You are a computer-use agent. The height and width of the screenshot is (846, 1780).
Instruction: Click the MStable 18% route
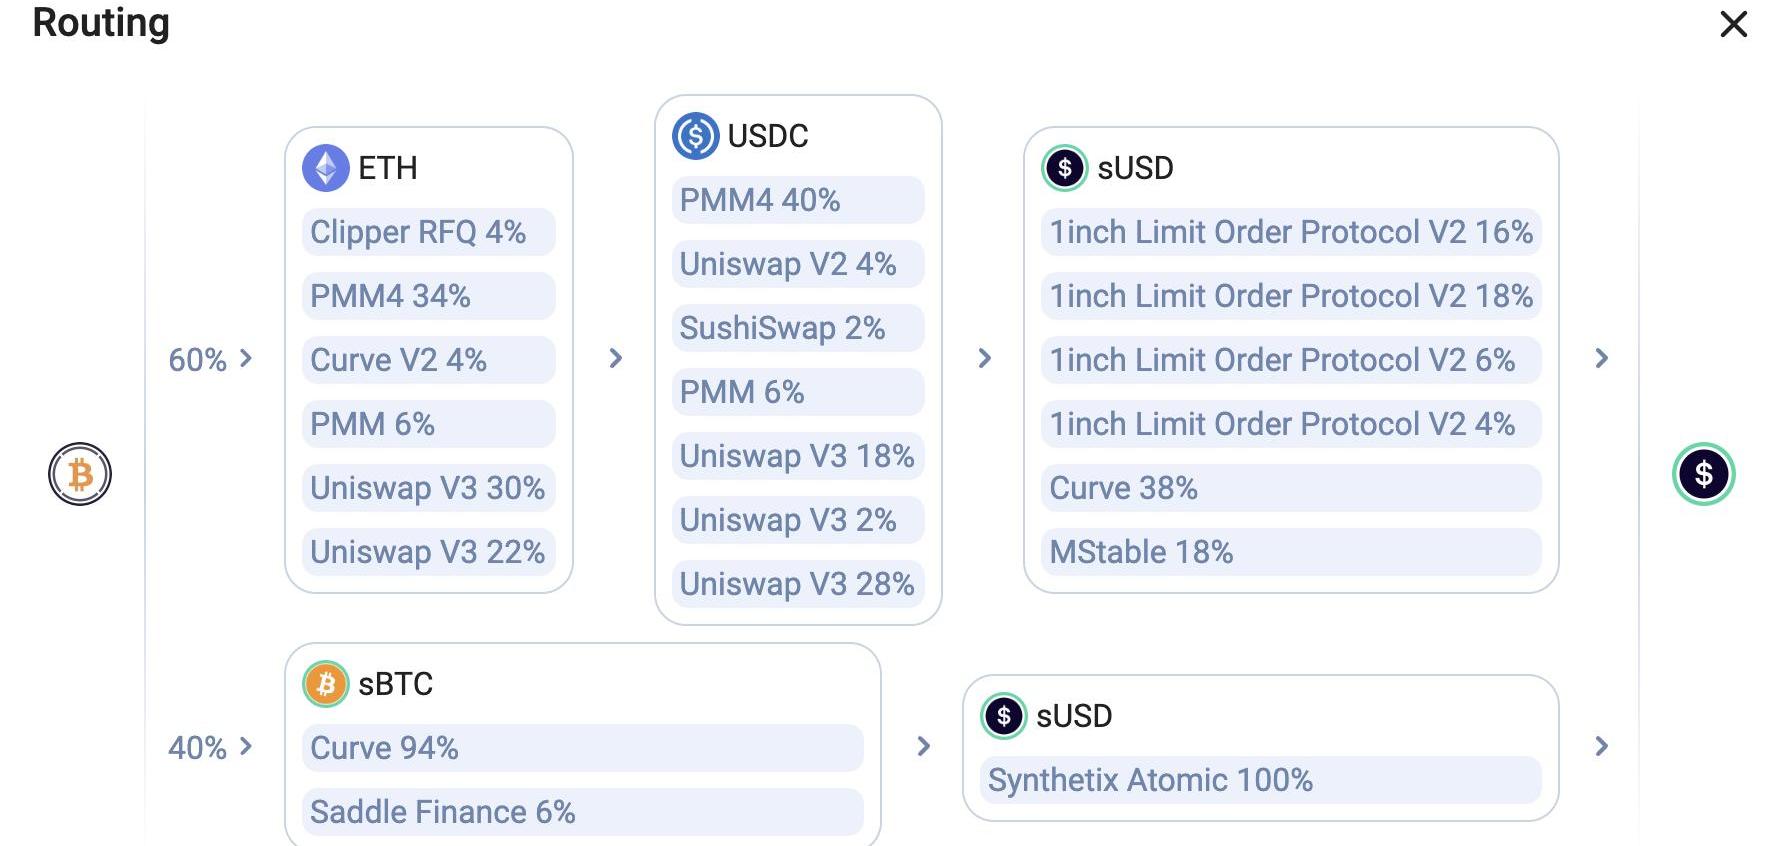1291,552
